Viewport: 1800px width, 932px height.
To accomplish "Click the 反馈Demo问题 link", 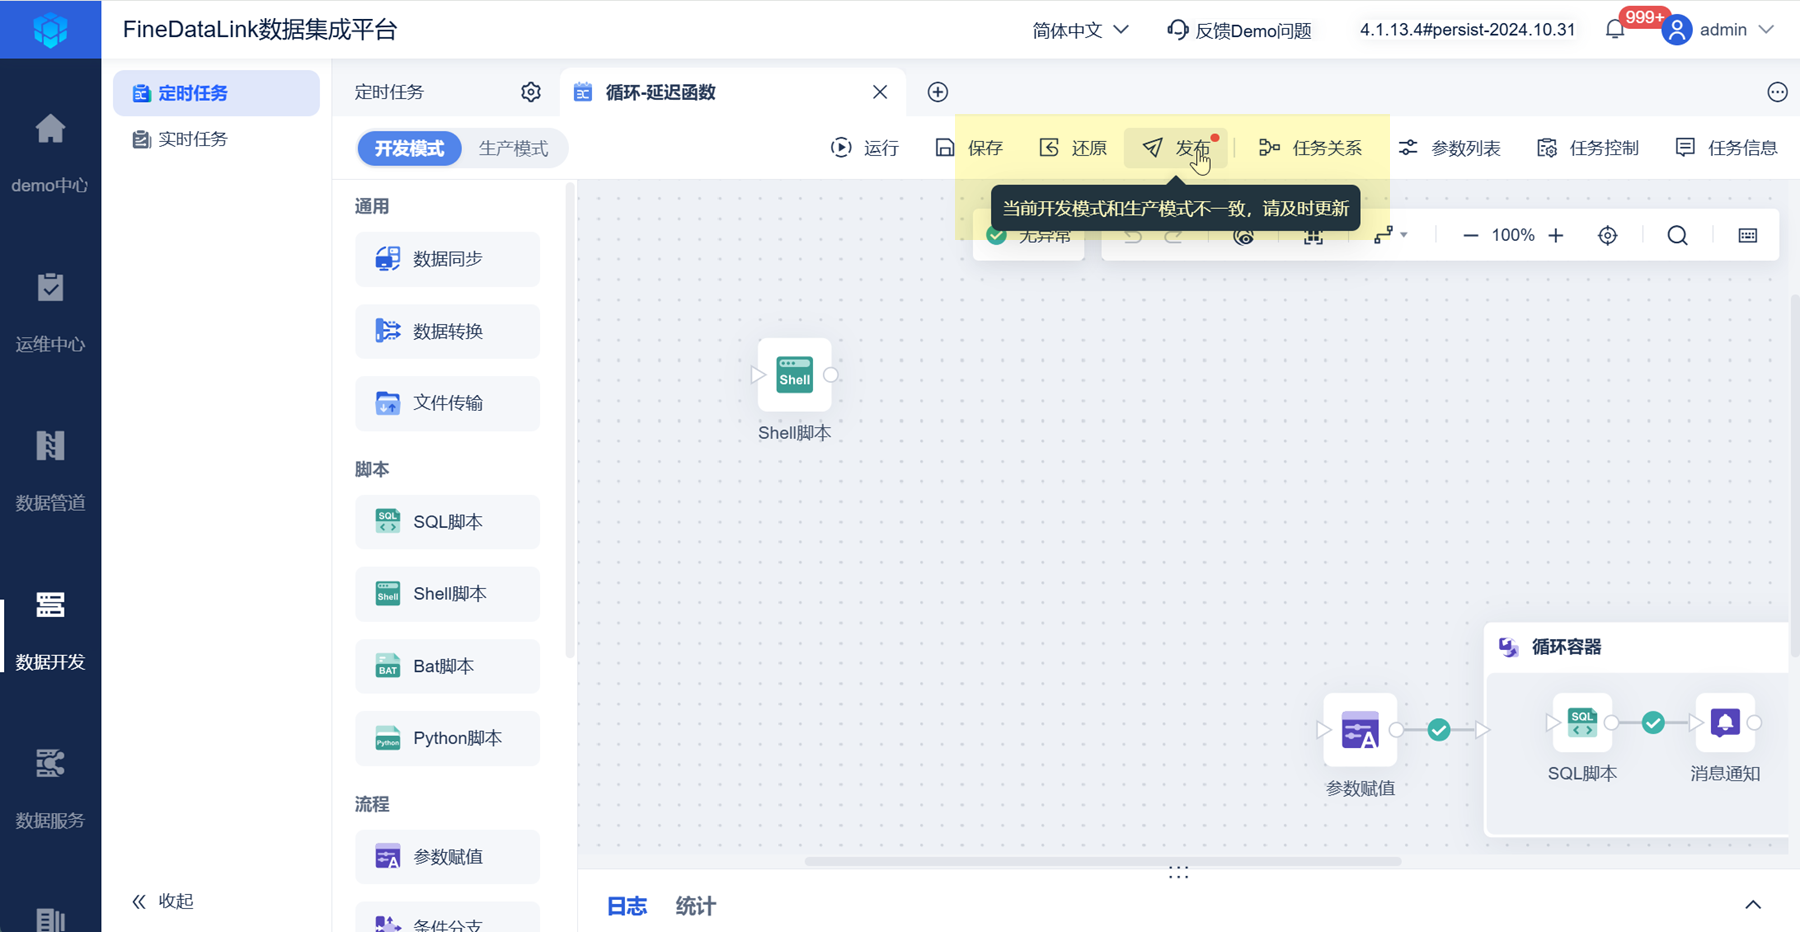I will [x=1253, y=30].
